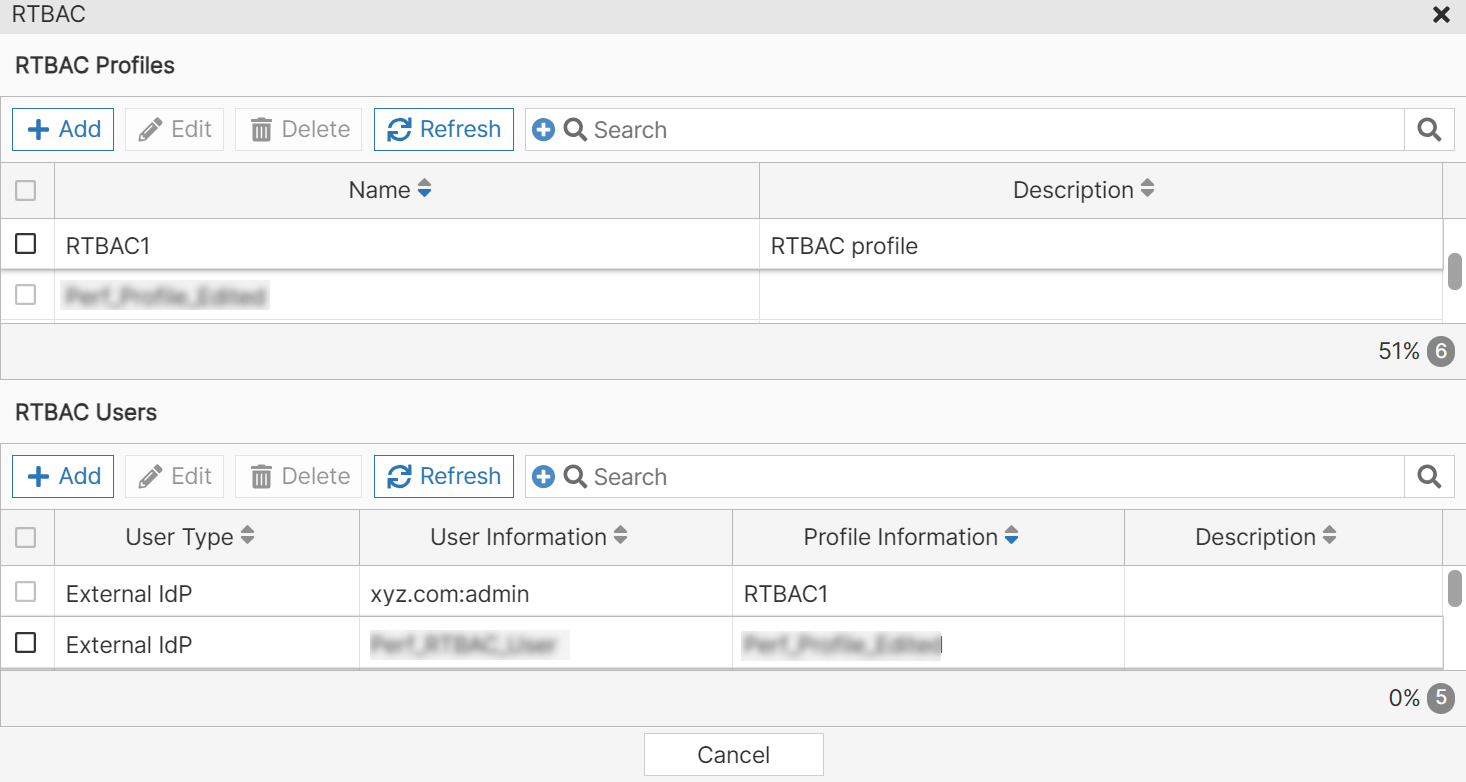The width and height of the screenshot is (1466, 782).
Task: Refresh the RTBAC Users list
Action: pos(443,476)
